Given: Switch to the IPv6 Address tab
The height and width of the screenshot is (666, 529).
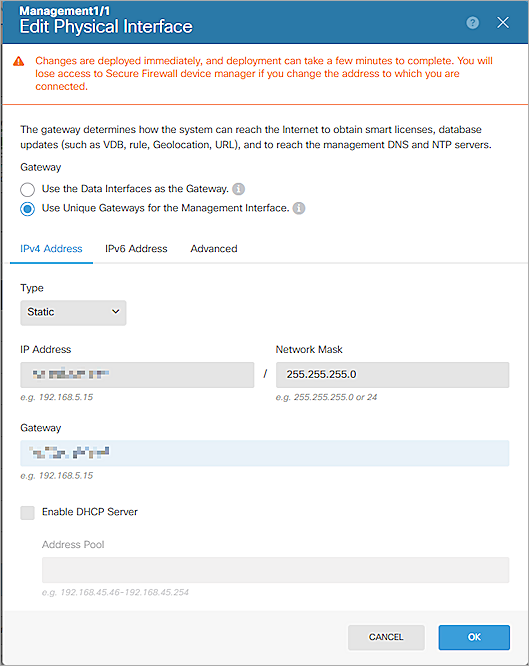Looking at the screenshot, I should [x=136, y=249].
